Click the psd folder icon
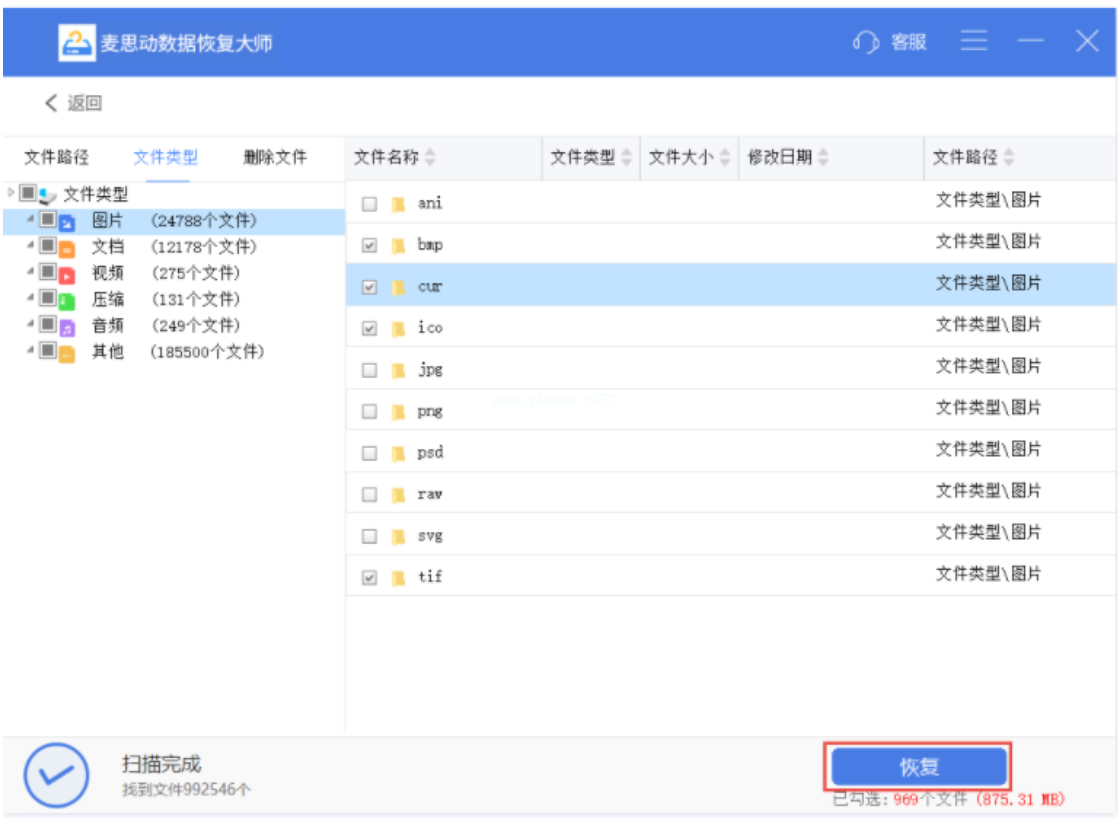Screen dimensions: 1118x818 (399, 453)
